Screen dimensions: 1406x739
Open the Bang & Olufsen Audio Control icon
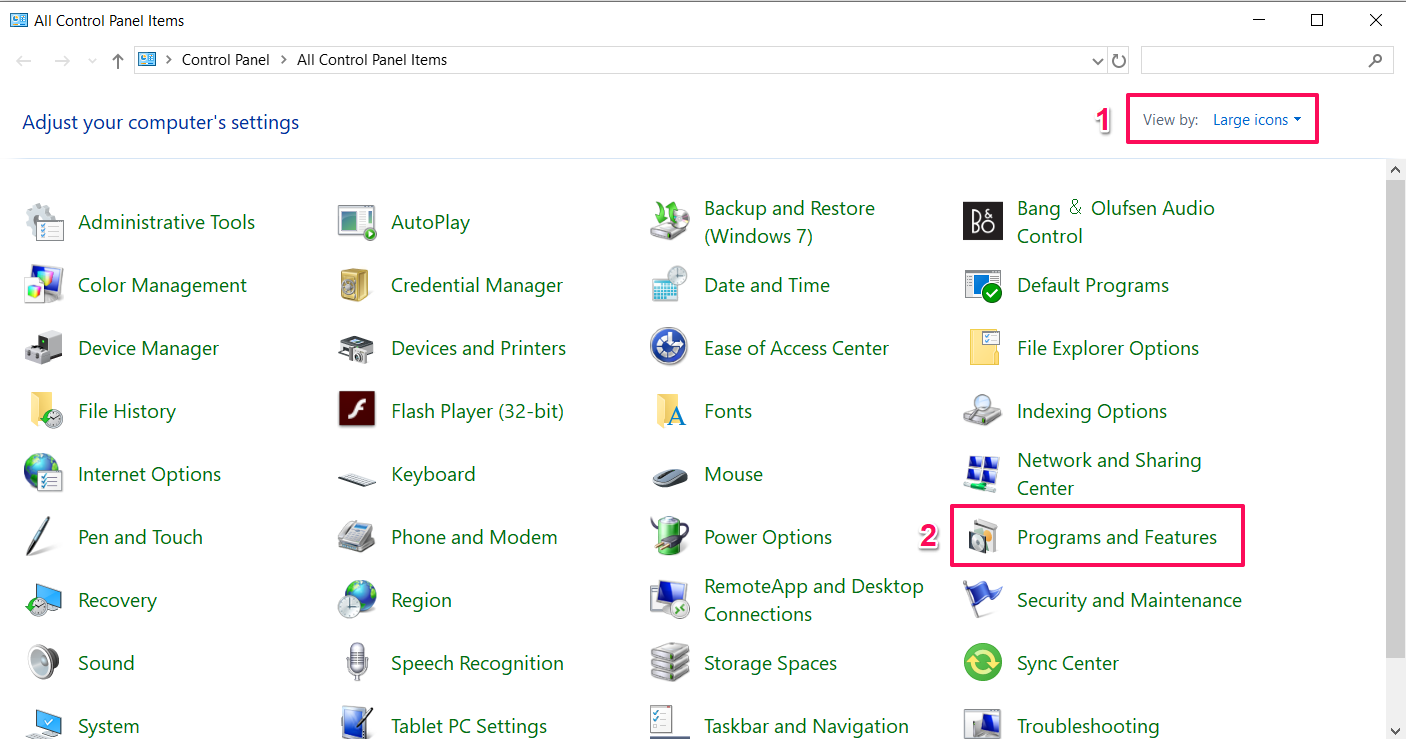(x=982, y=222)
